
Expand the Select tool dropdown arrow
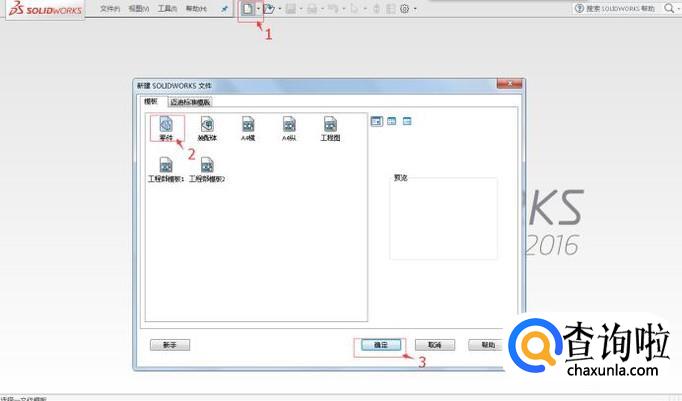point(365,9)
